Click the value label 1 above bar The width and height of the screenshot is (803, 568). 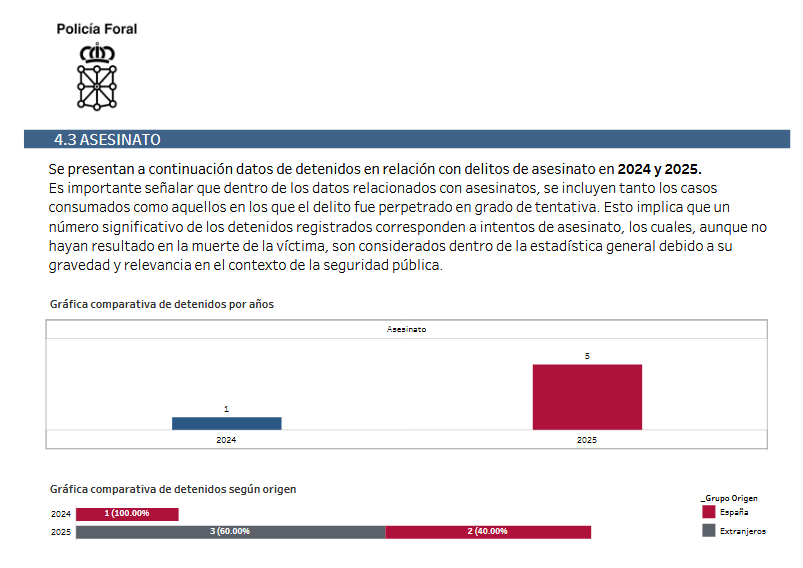[226, 409]
